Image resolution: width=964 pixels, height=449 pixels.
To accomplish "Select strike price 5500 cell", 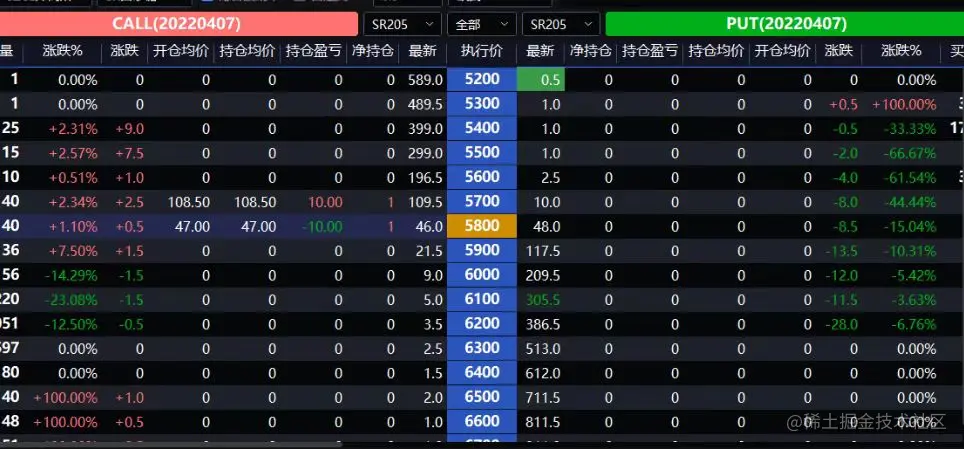I will point(482,153).
